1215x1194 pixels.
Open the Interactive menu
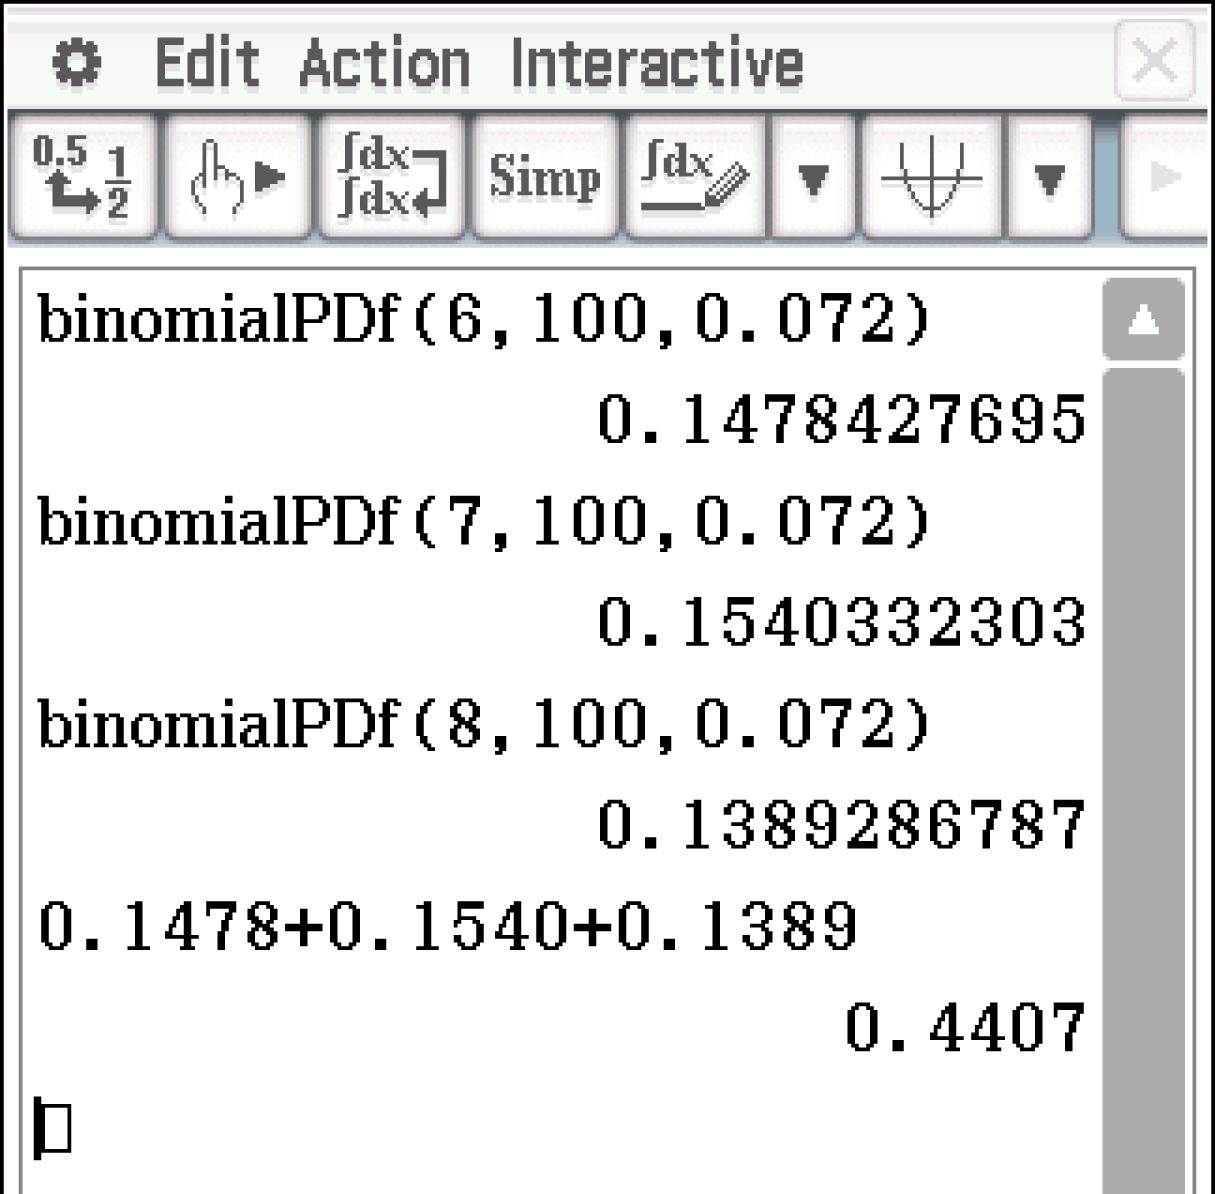pos(657,64)
